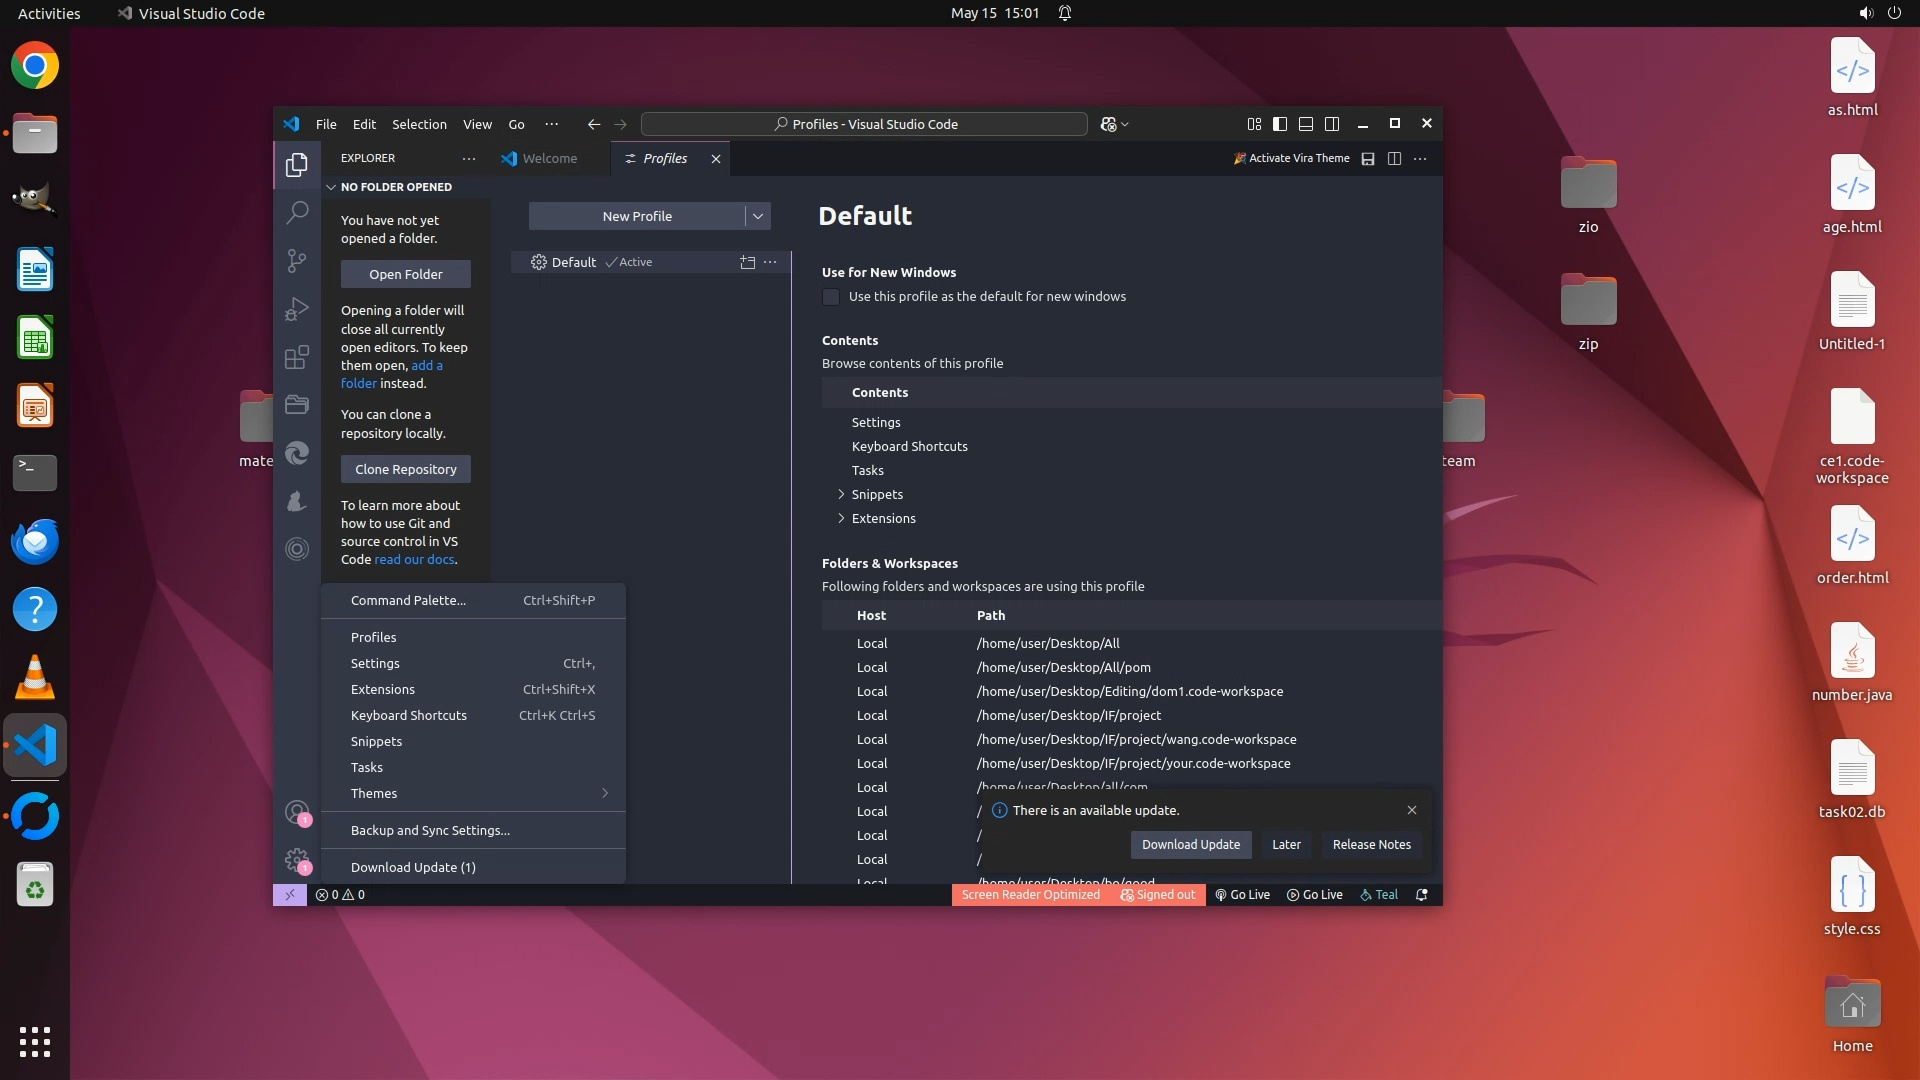Open new window with Default profile icon
Viewport: 1920px width, 1080px height.
point(747,262)
